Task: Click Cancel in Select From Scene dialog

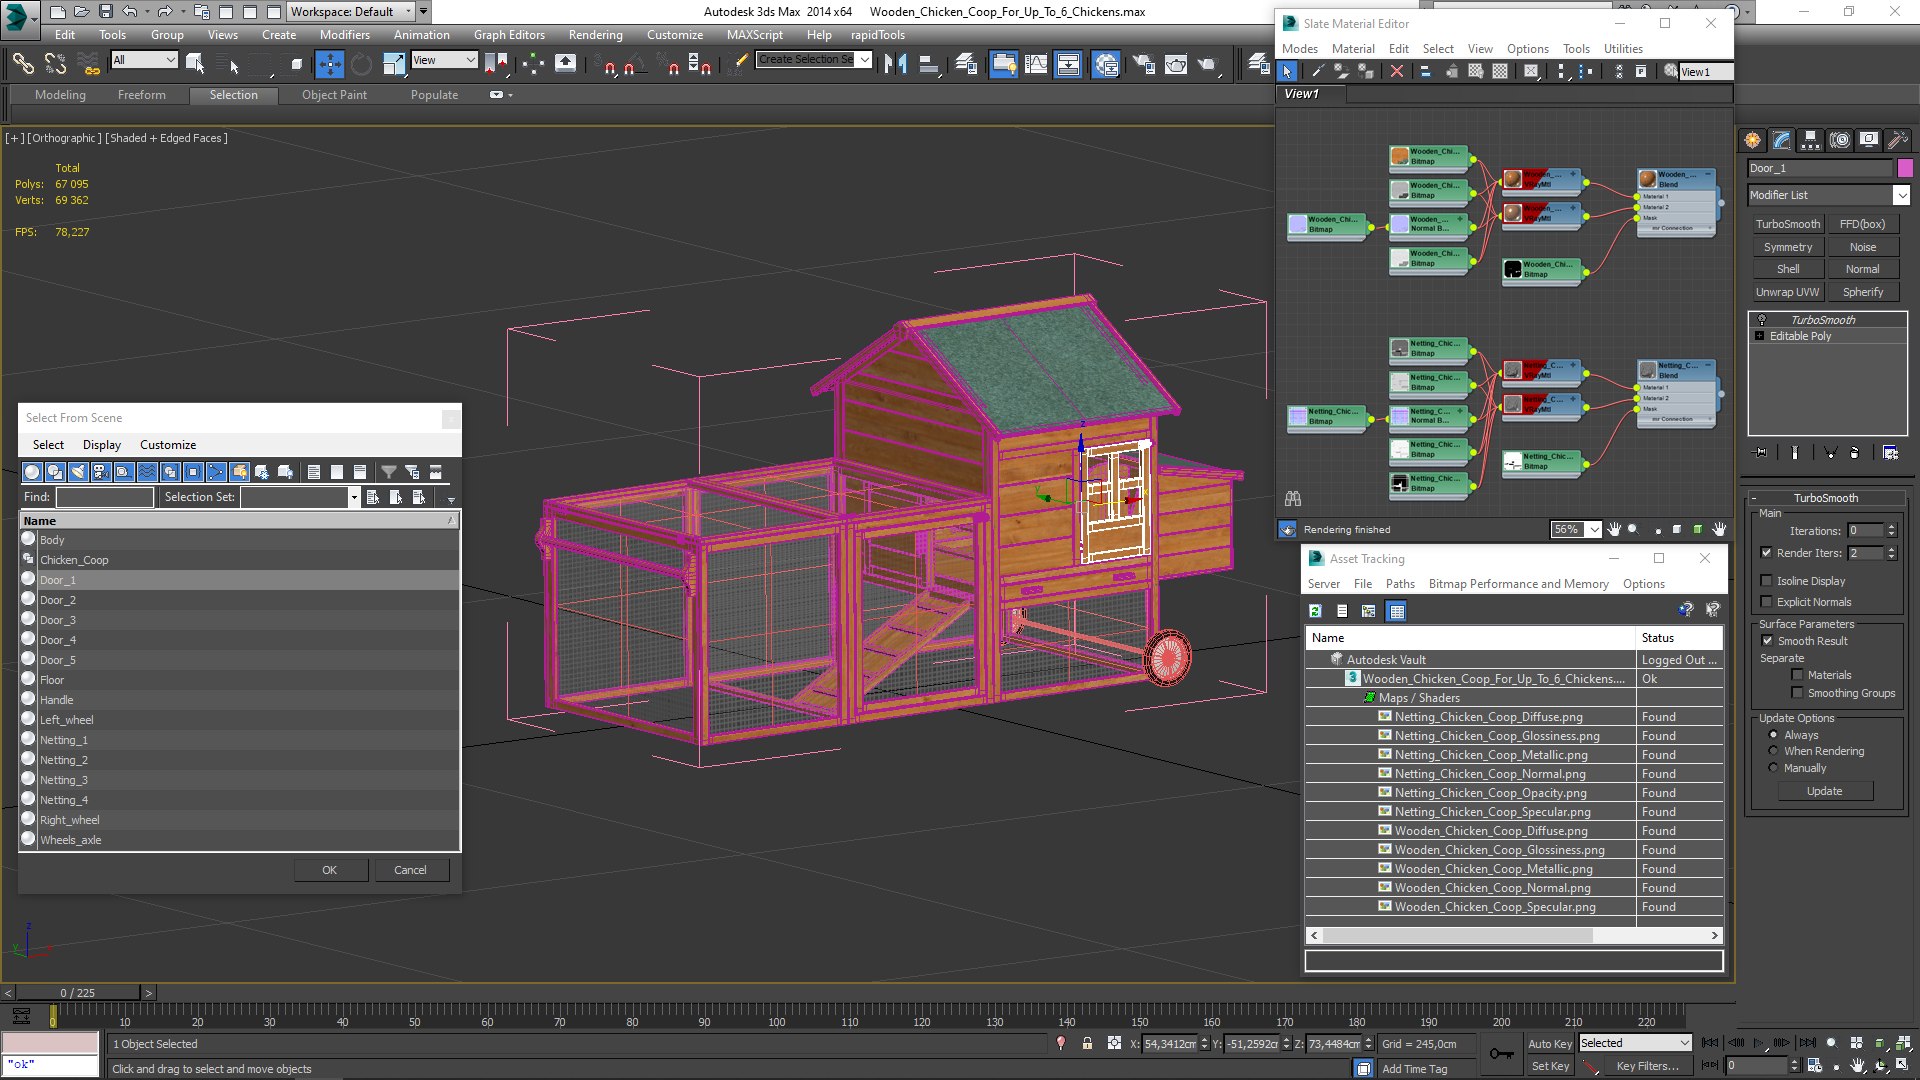Action: point(410,870)
